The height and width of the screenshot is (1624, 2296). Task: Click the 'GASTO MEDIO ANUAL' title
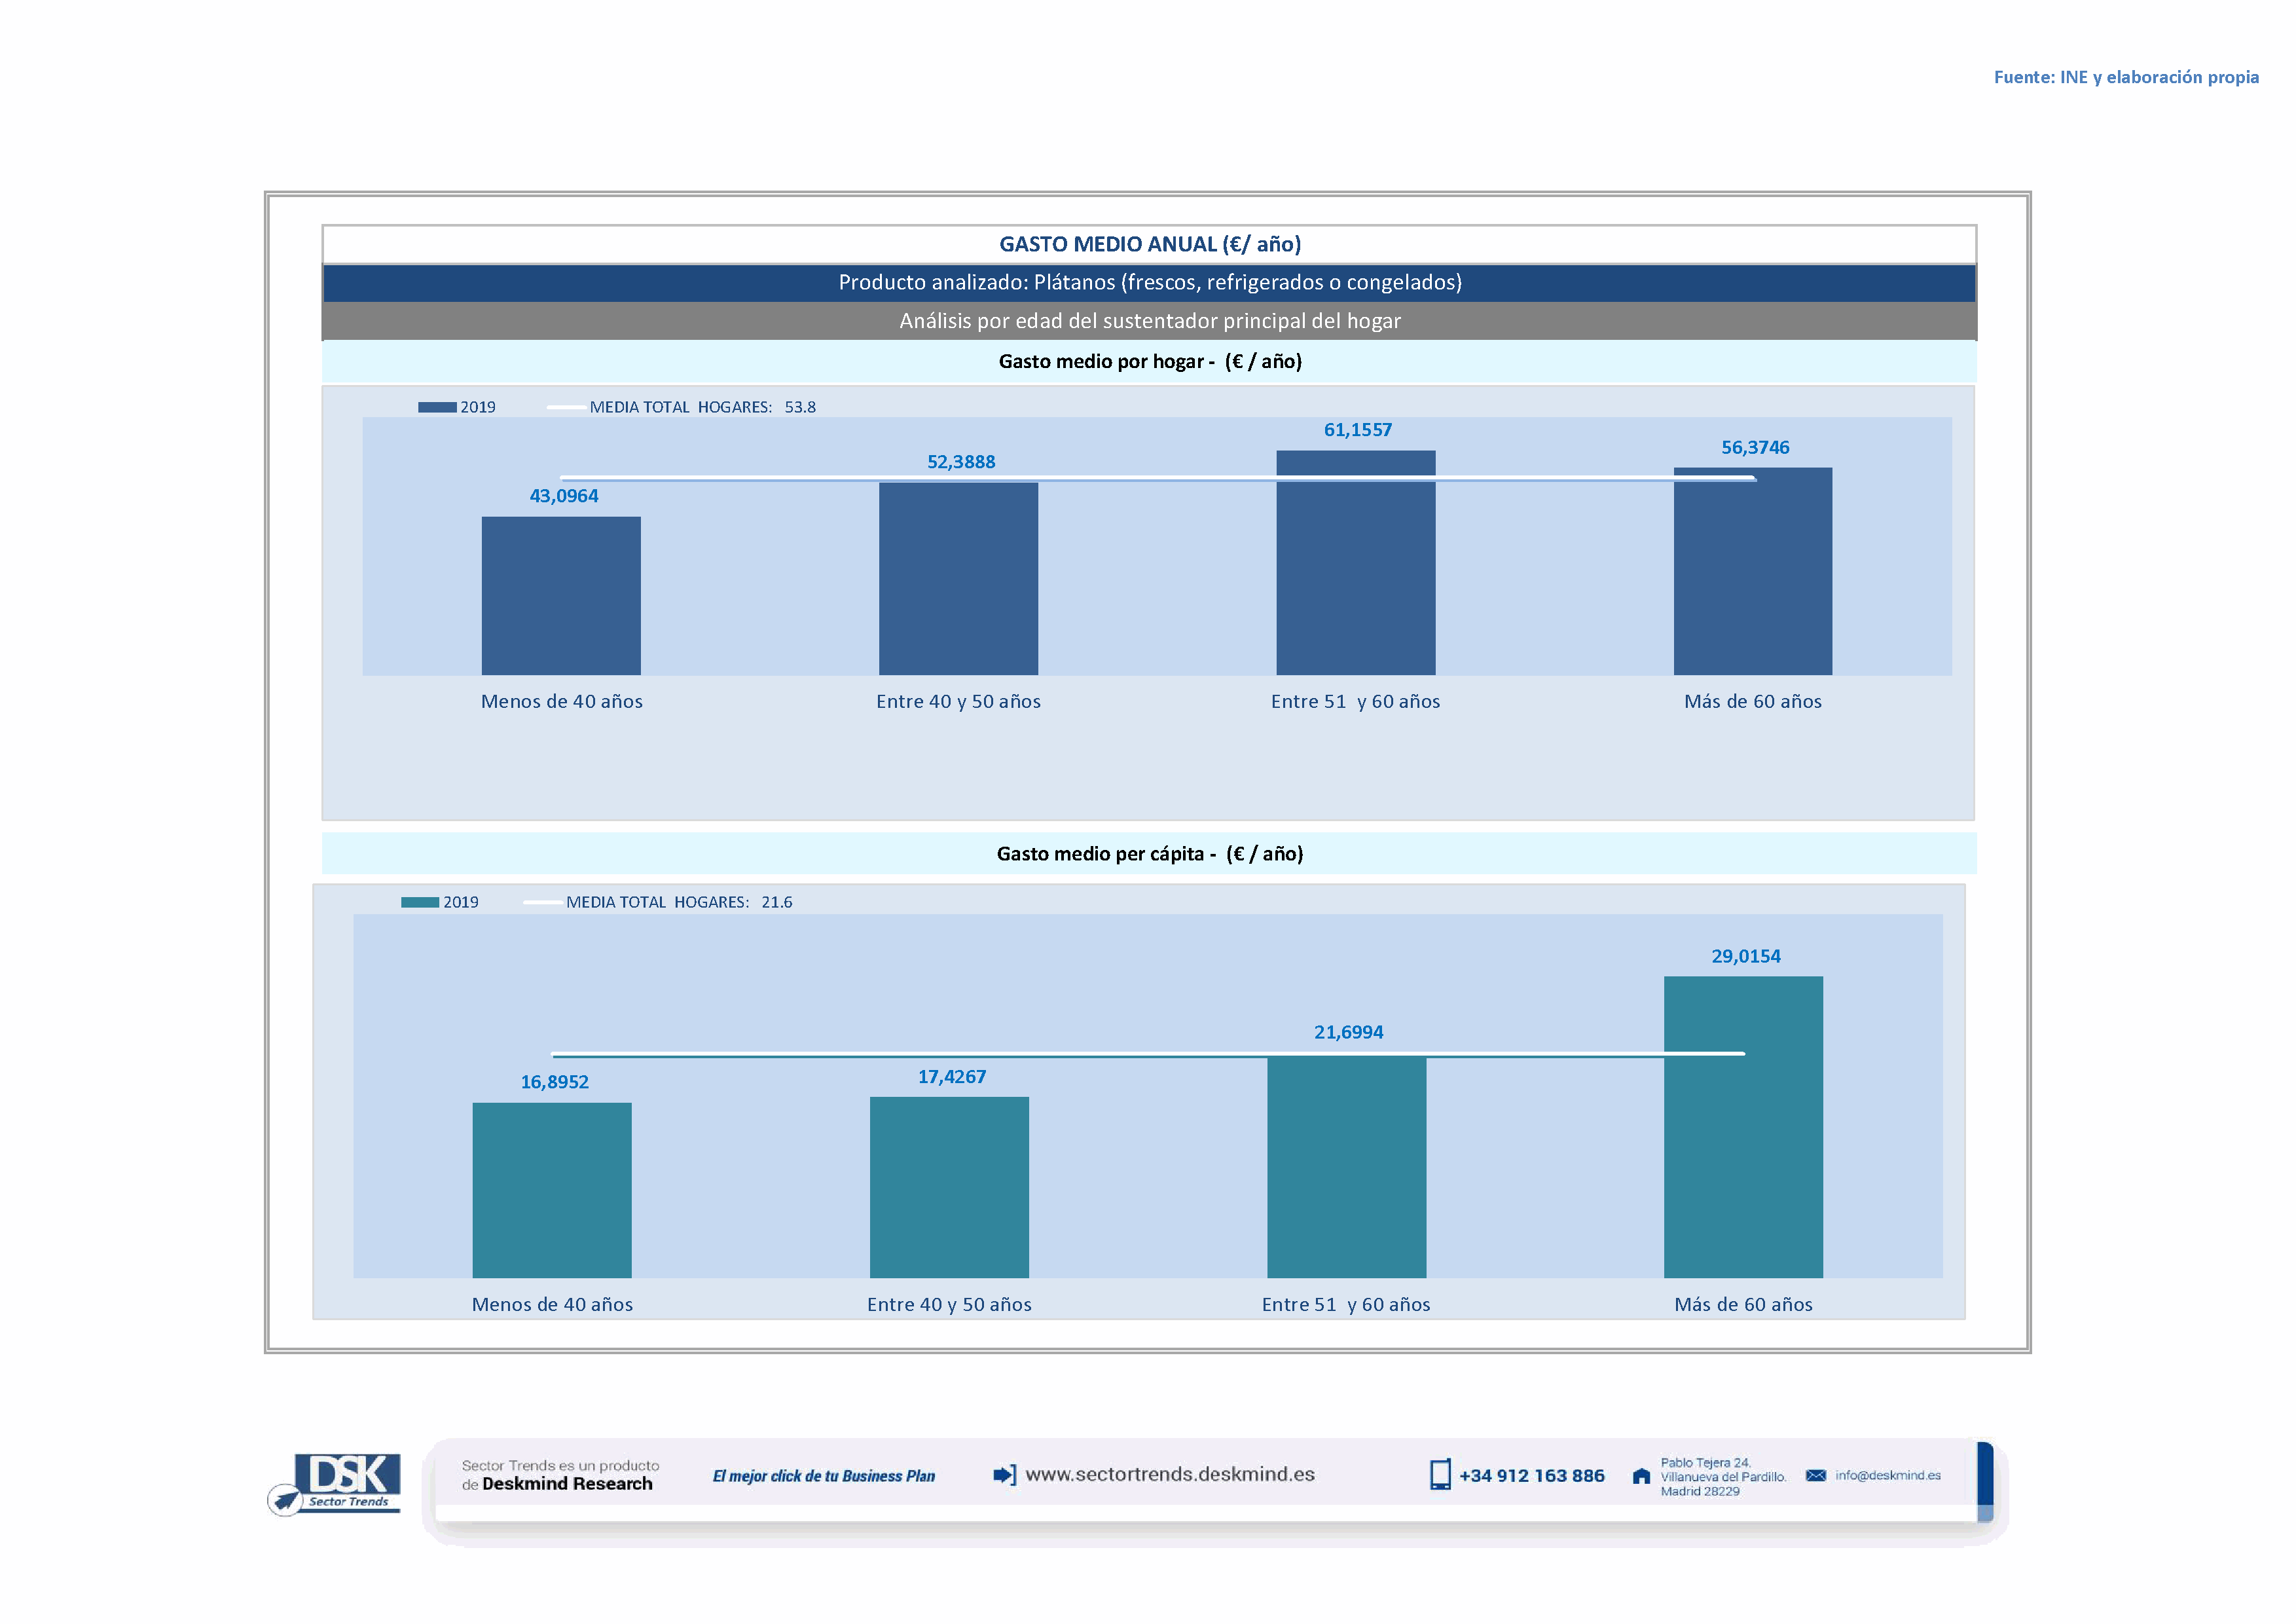pyautogui.click(x=1149, y=244)
